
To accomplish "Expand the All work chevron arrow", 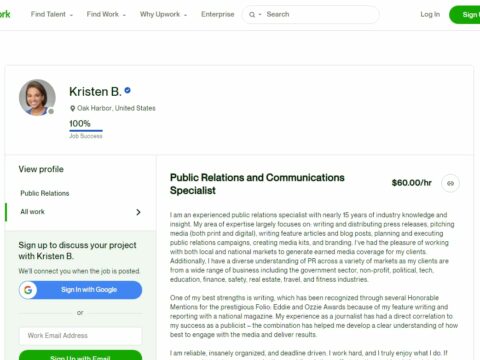I will coord(138,212).
